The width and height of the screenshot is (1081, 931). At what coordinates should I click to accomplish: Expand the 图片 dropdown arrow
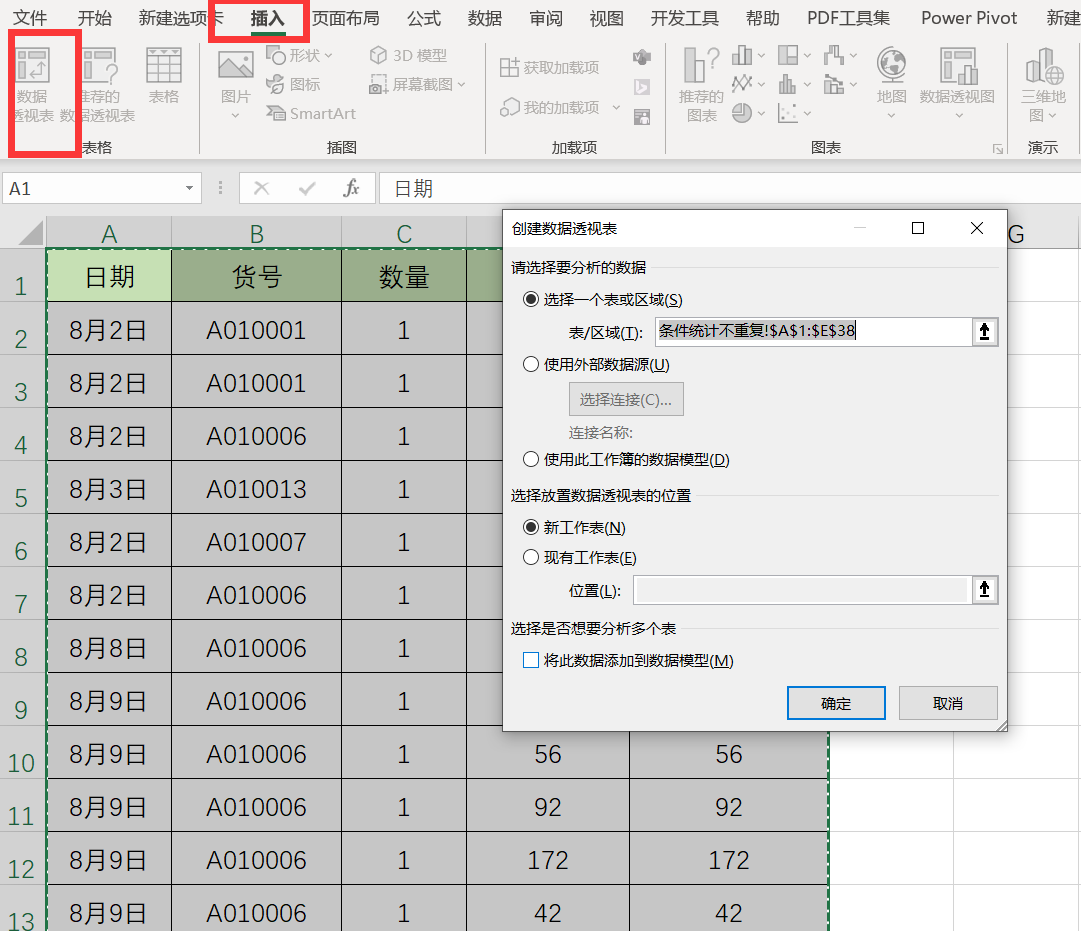tap(235, 115)
